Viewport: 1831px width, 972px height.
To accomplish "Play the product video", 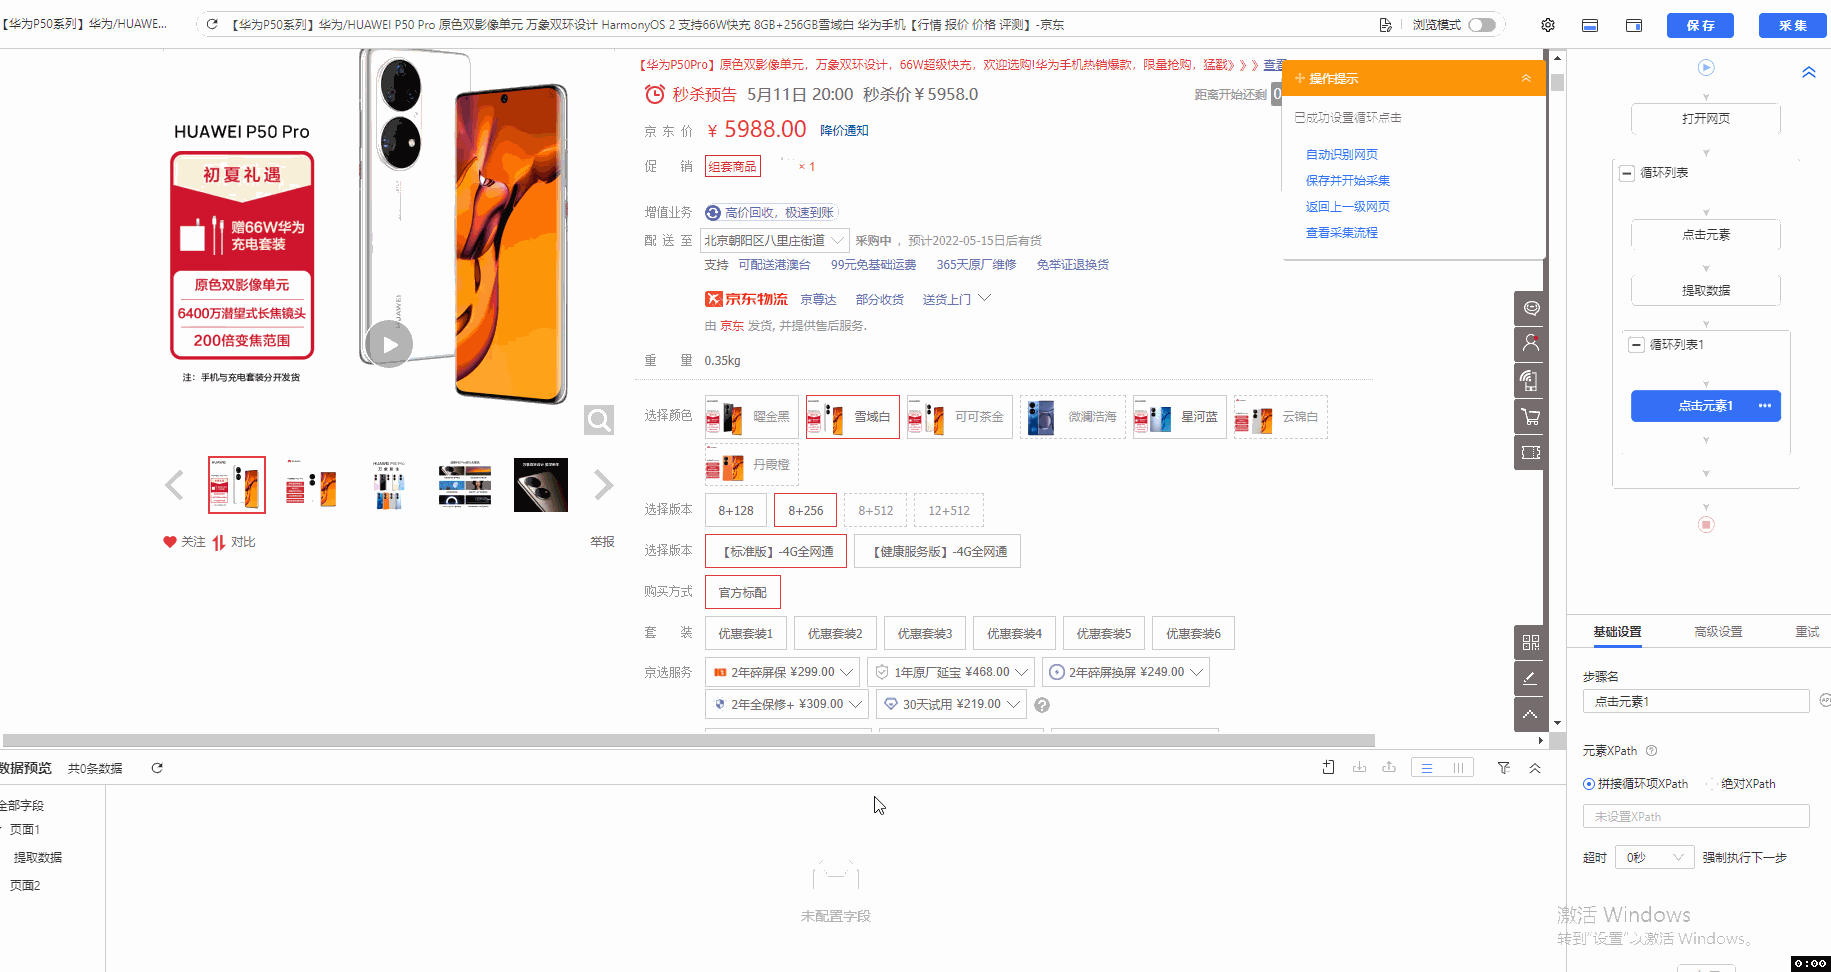I will [x=389, y=345].
